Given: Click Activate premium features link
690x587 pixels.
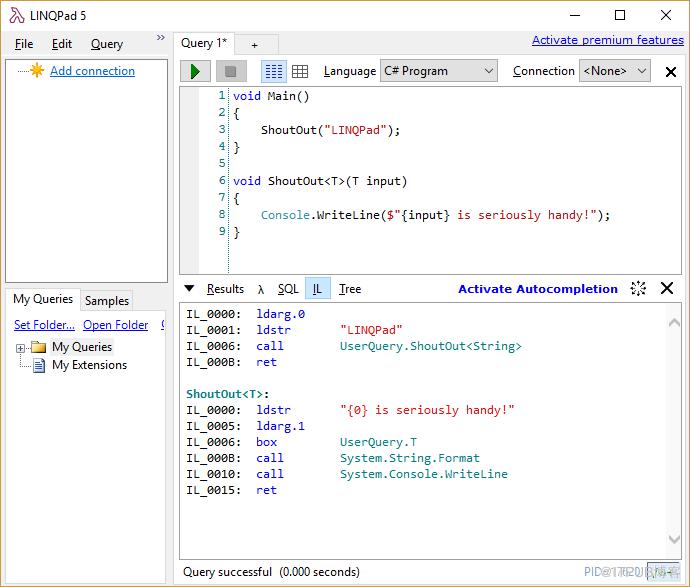Looking at the screenshot, I should pyautogui.click(x=608, y=40).
